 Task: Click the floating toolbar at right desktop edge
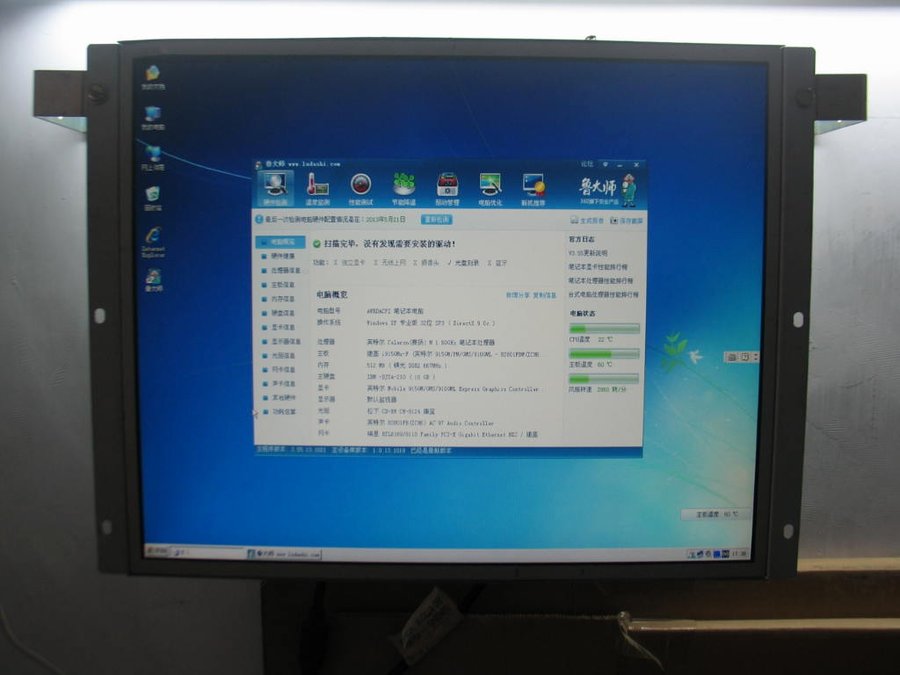click(x=742, y=357)
